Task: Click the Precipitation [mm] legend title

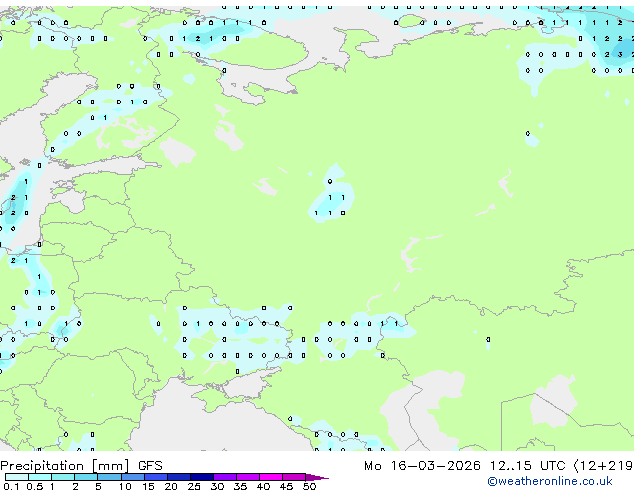Action: pos(65,465)
